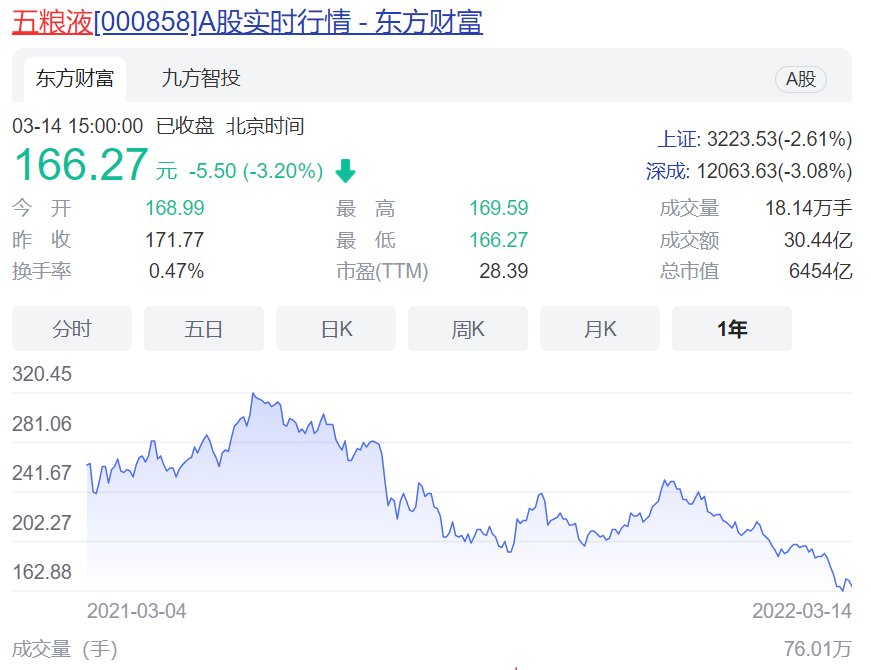
Task: Click the 已收盘 status text
Action: click(x=186, y=126)
